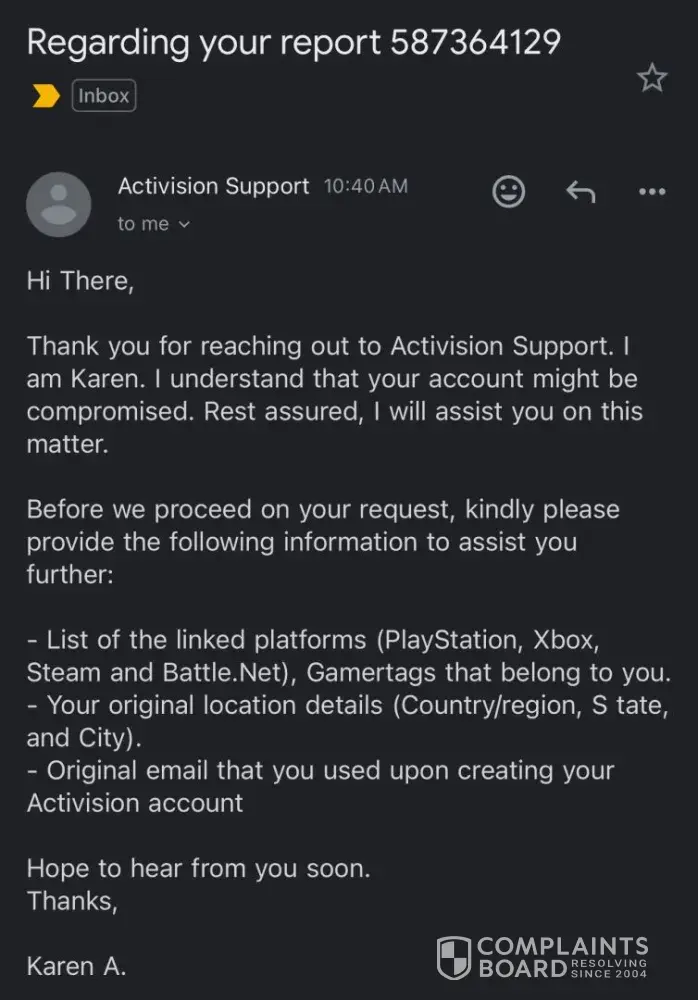Click the "Hope to hear from you soon" line
This screenshot has height=1000, width=698.
tap(198, 868)
